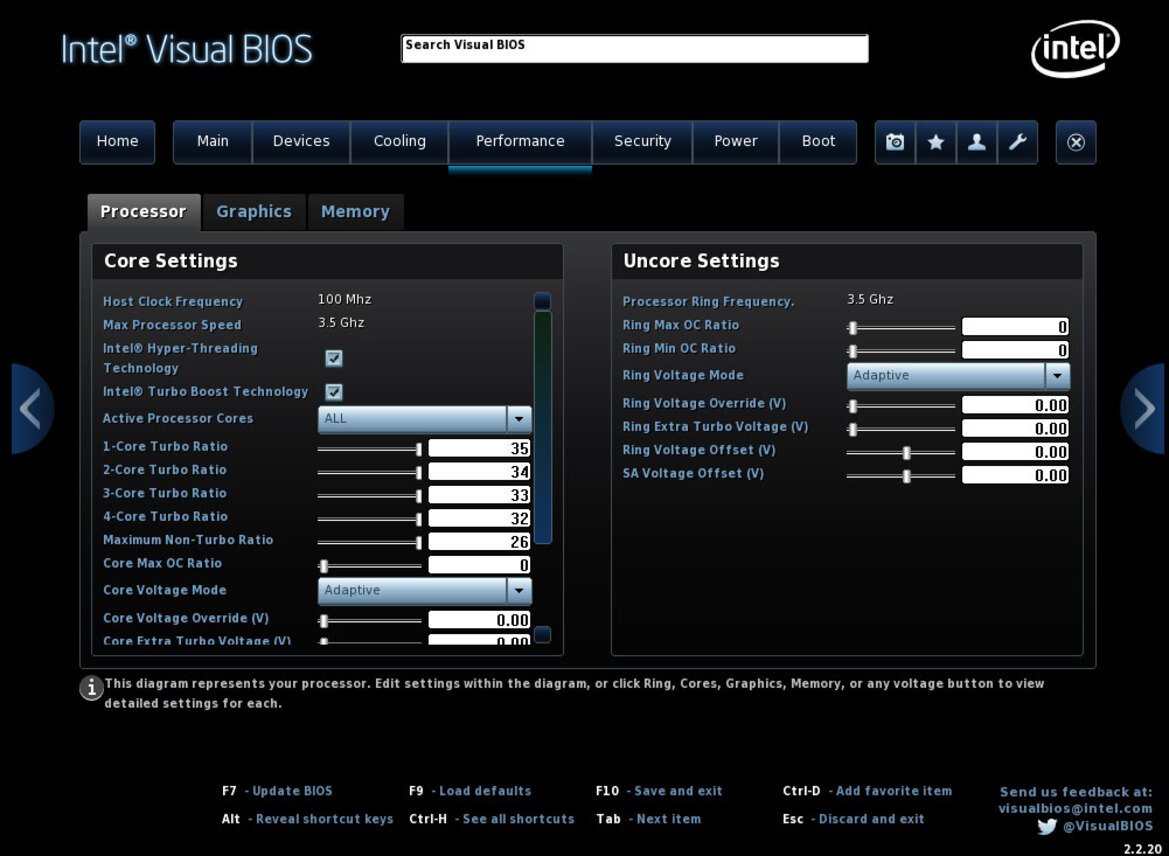Open the Main menu tab

click(x=212, y=142)
